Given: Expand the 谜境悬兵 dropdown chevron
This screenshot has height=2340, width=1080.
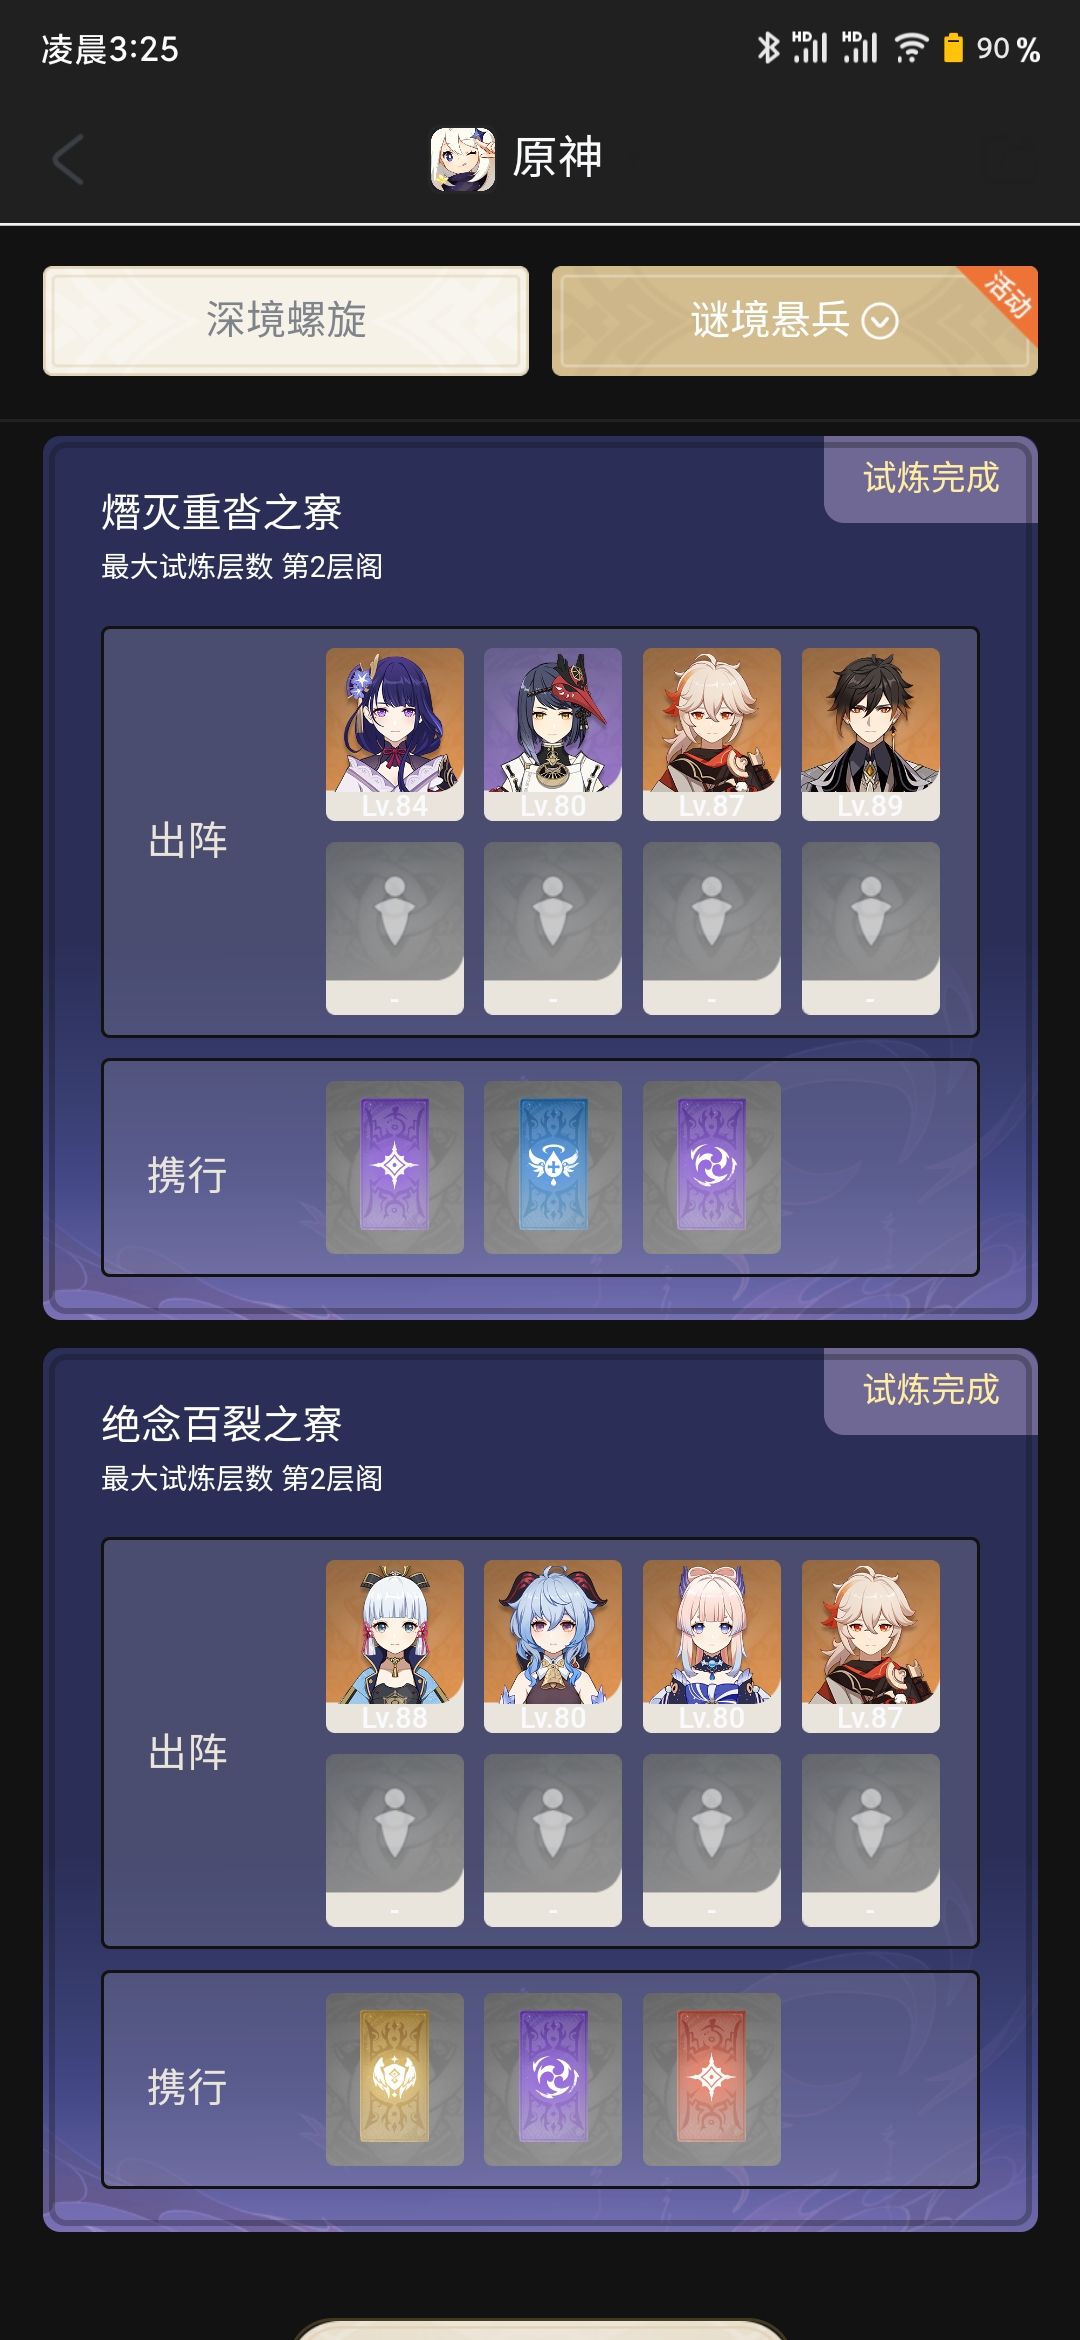Looking at the screenshot, I should pos(880,322).
